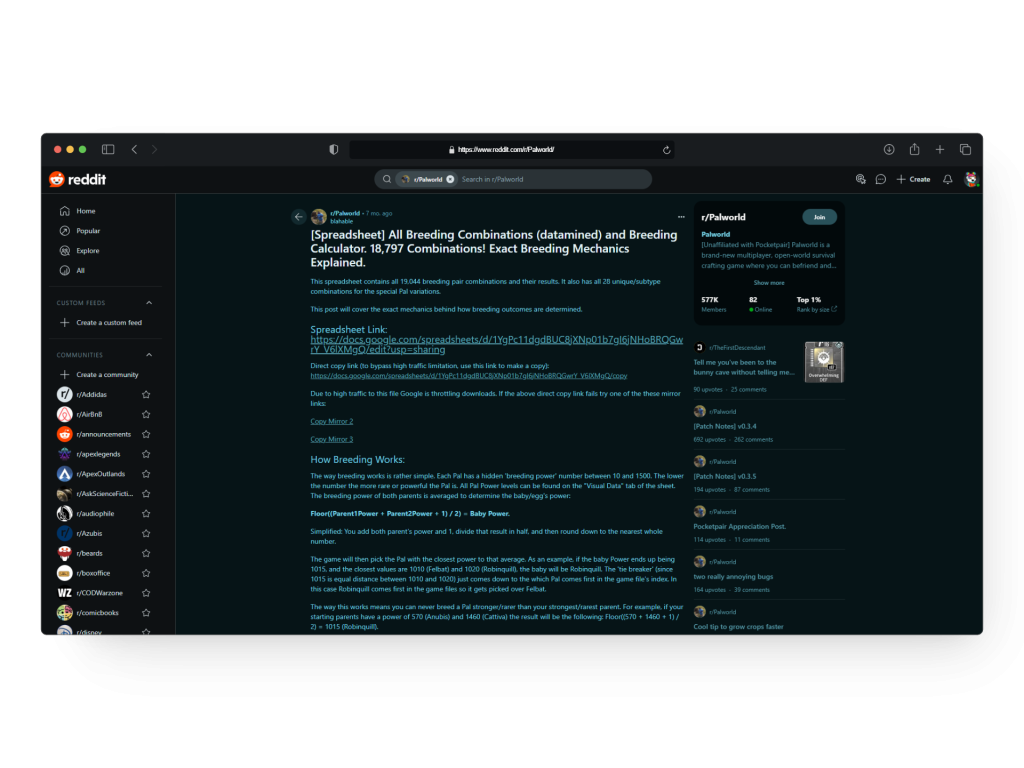Open Copy Mirror 2 link

pyautogui.click(x=332, y=421)
